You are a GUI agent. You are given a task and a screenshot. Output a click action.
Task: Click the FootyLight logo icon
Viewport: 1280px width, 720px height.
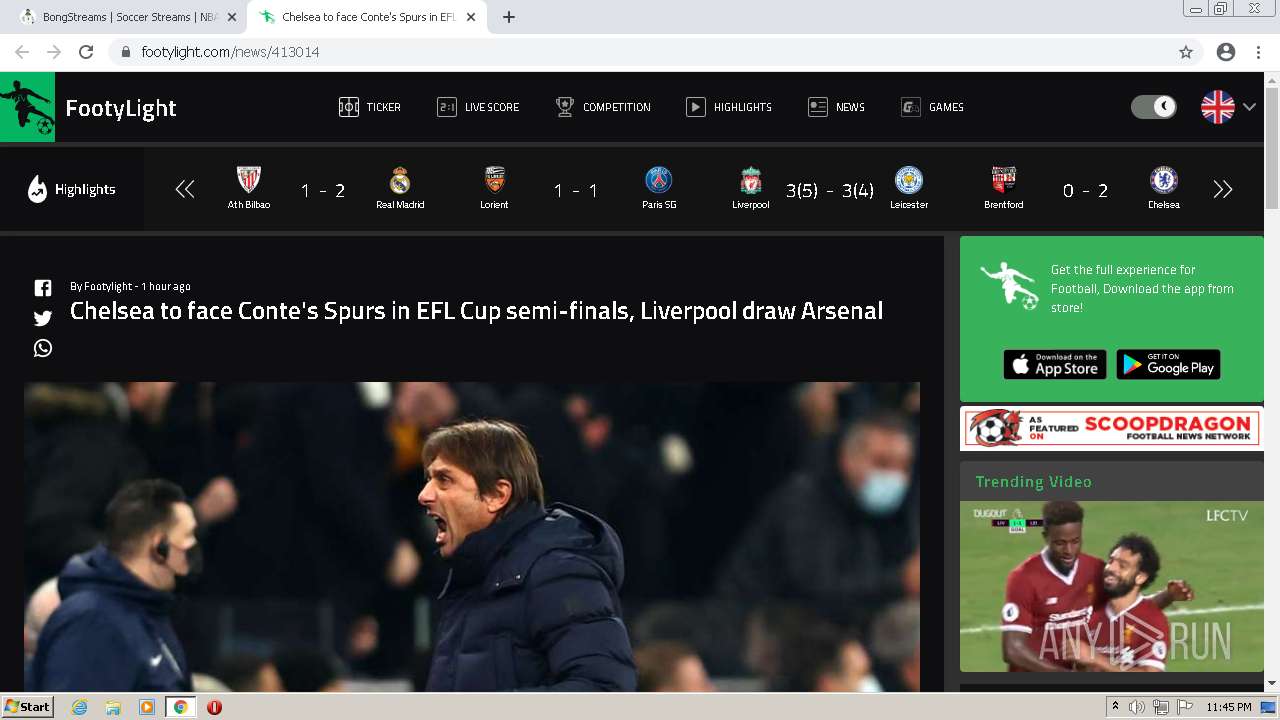coord(27,107)
